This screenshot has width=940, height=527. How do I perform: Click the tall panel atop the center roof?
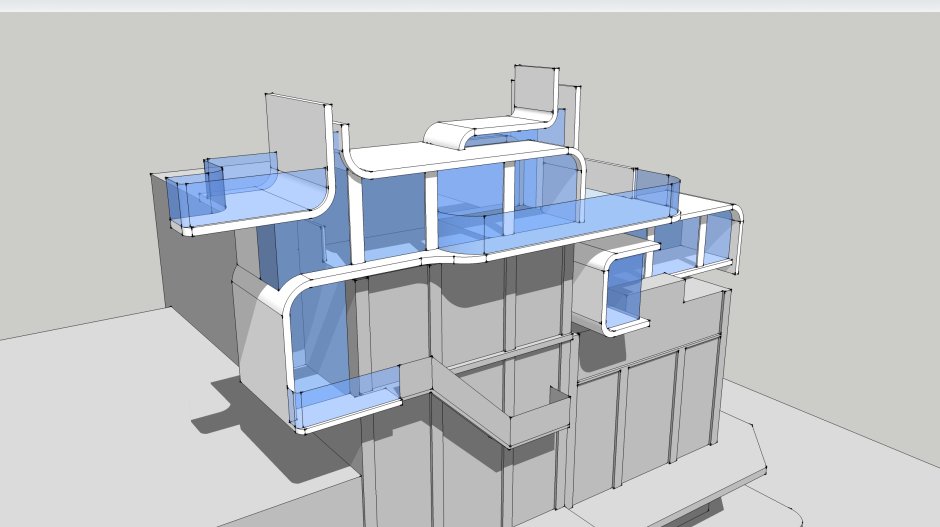(533, 90)
